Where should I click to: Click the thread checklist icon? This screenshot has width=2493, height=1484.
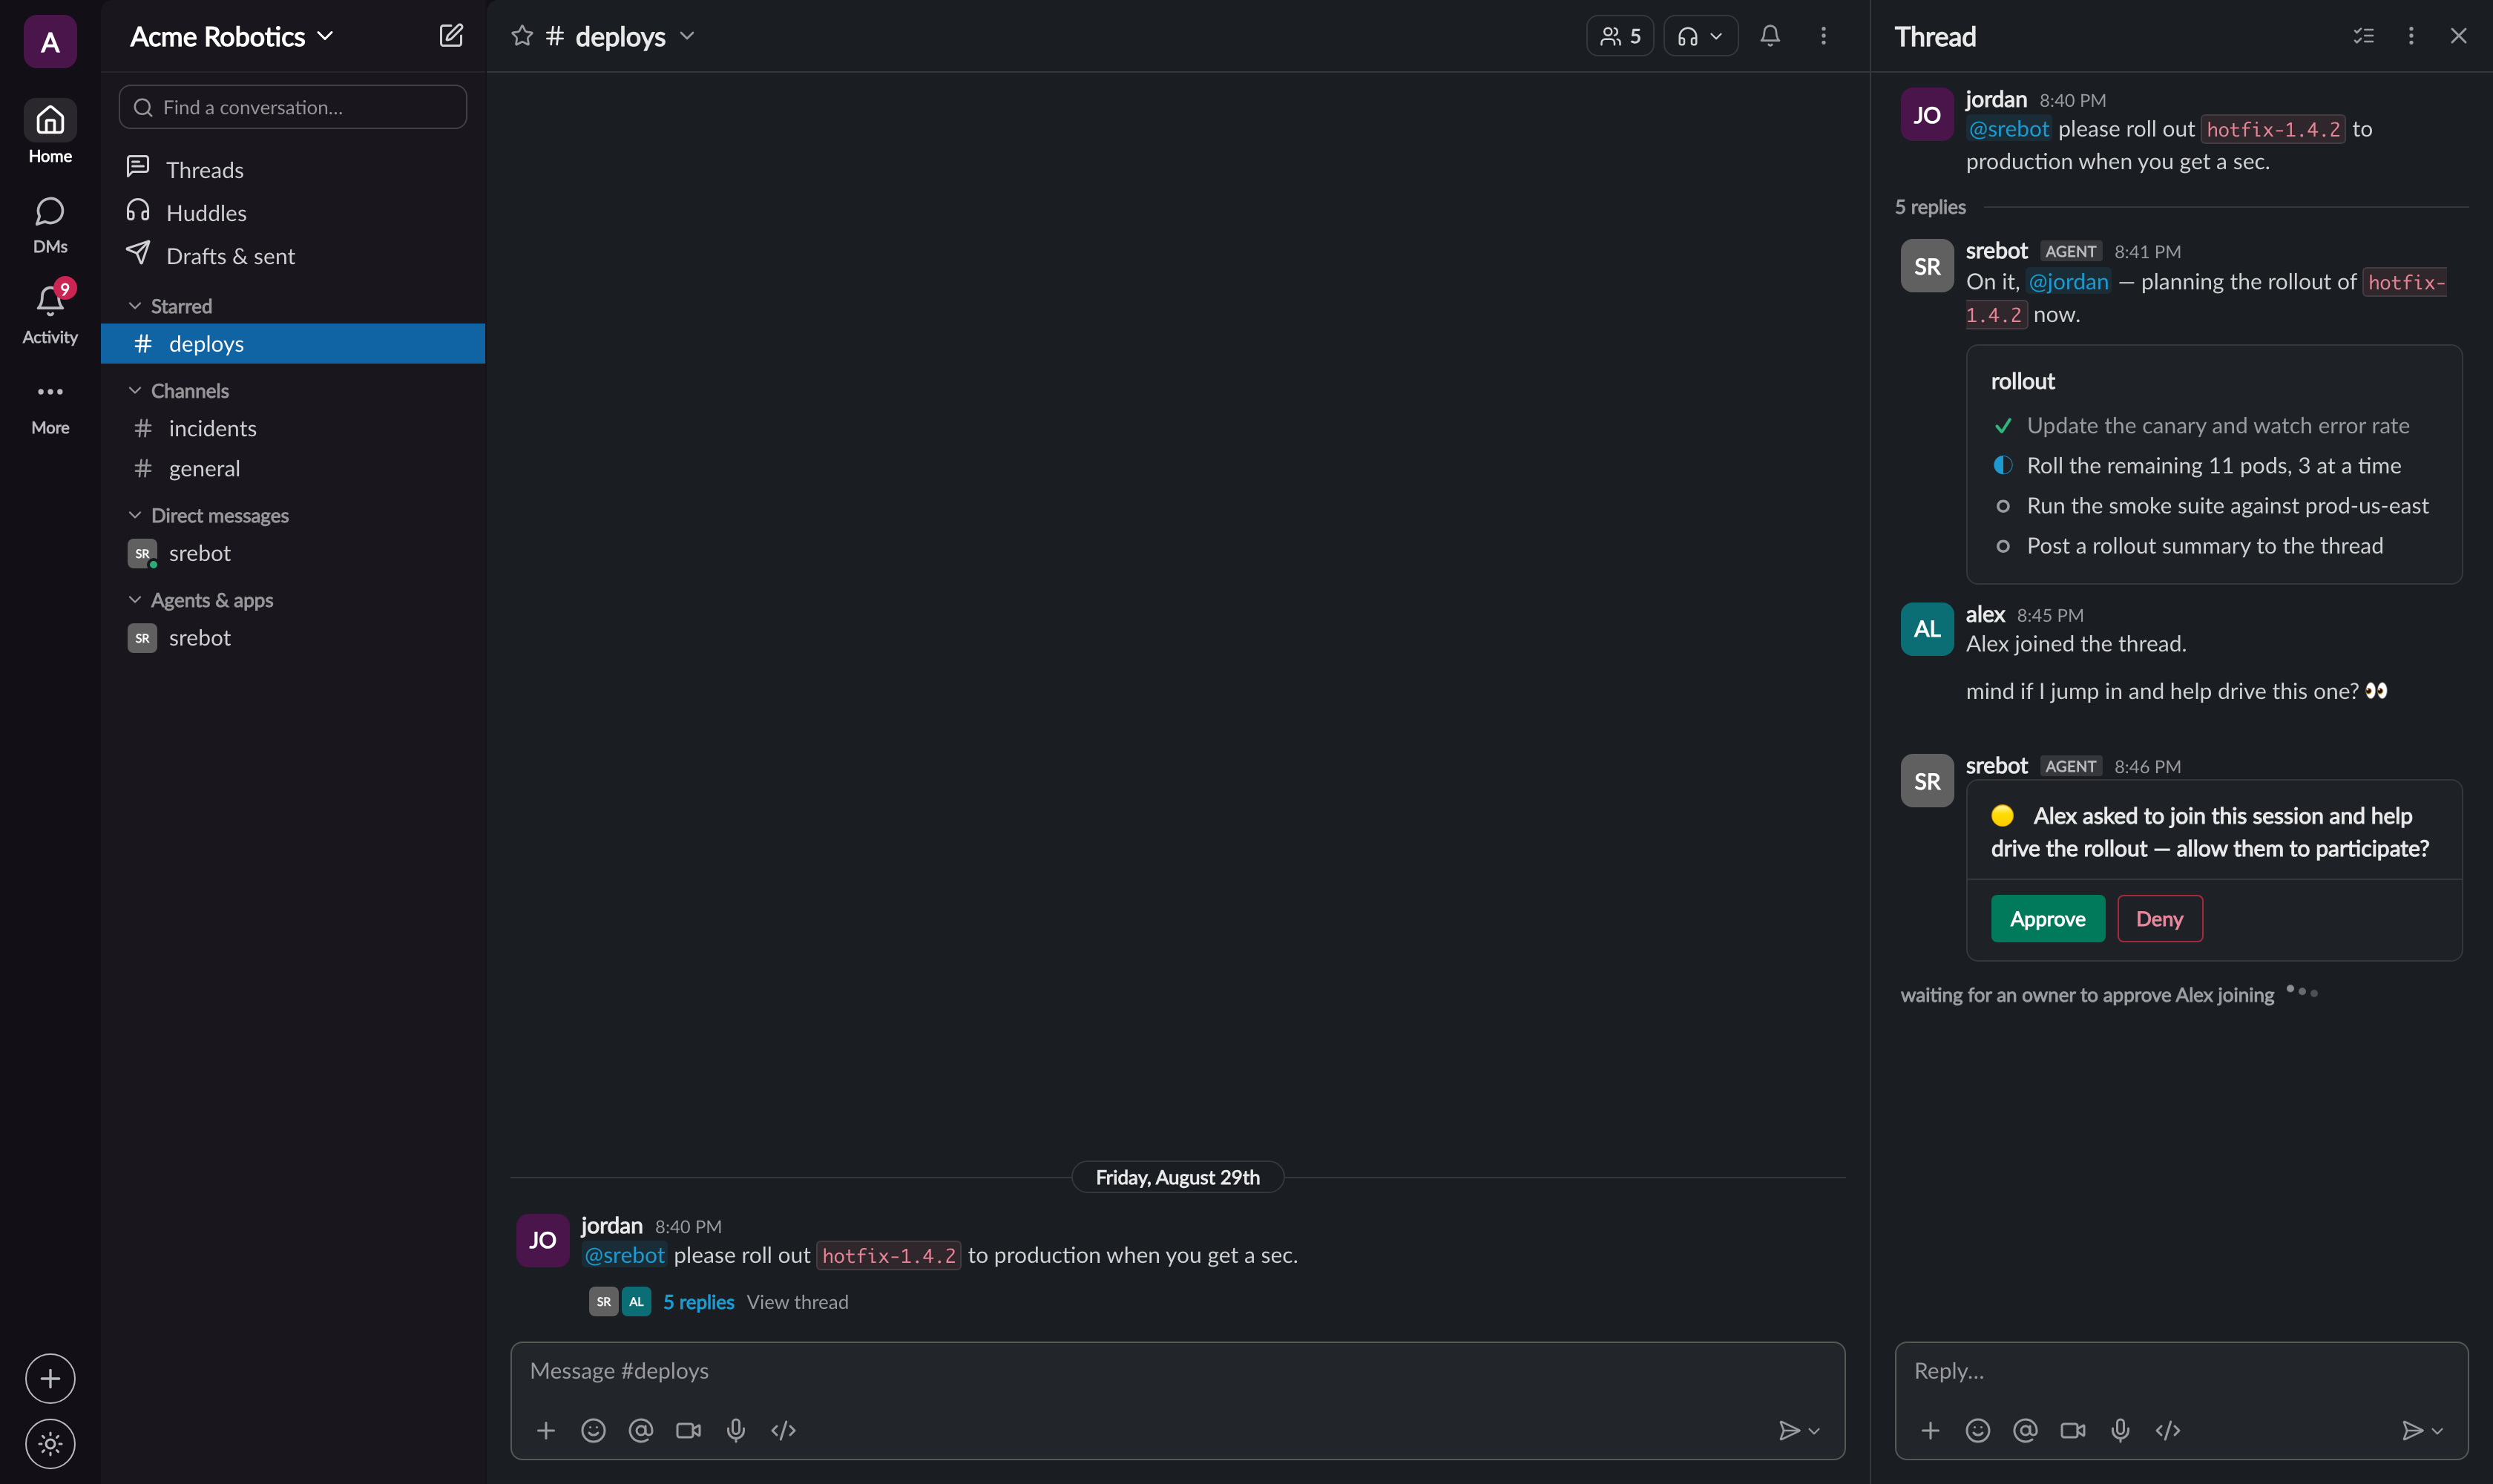2363,36
